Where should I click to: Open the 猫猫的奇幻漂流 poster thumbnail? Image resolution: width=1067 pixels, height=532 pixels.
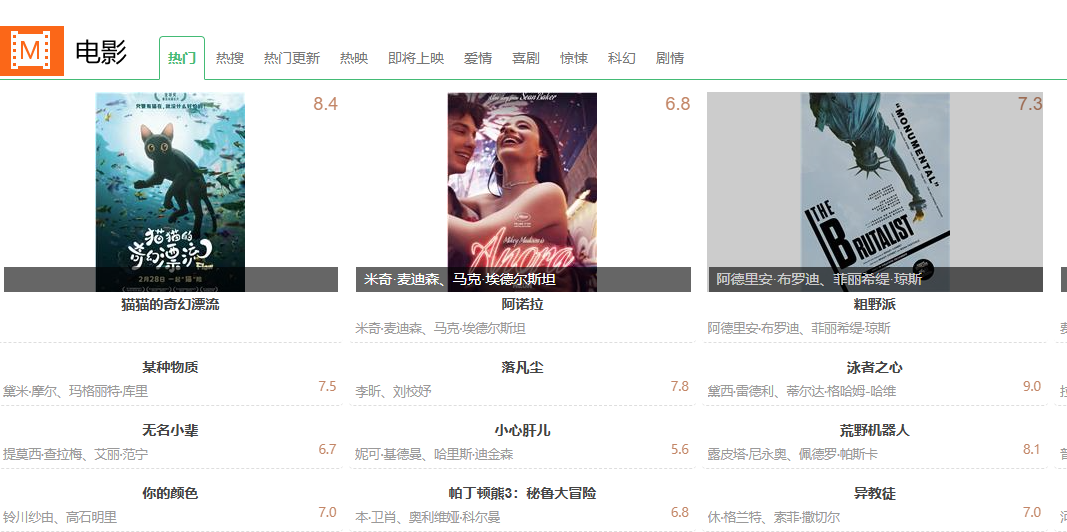(170, 192)
